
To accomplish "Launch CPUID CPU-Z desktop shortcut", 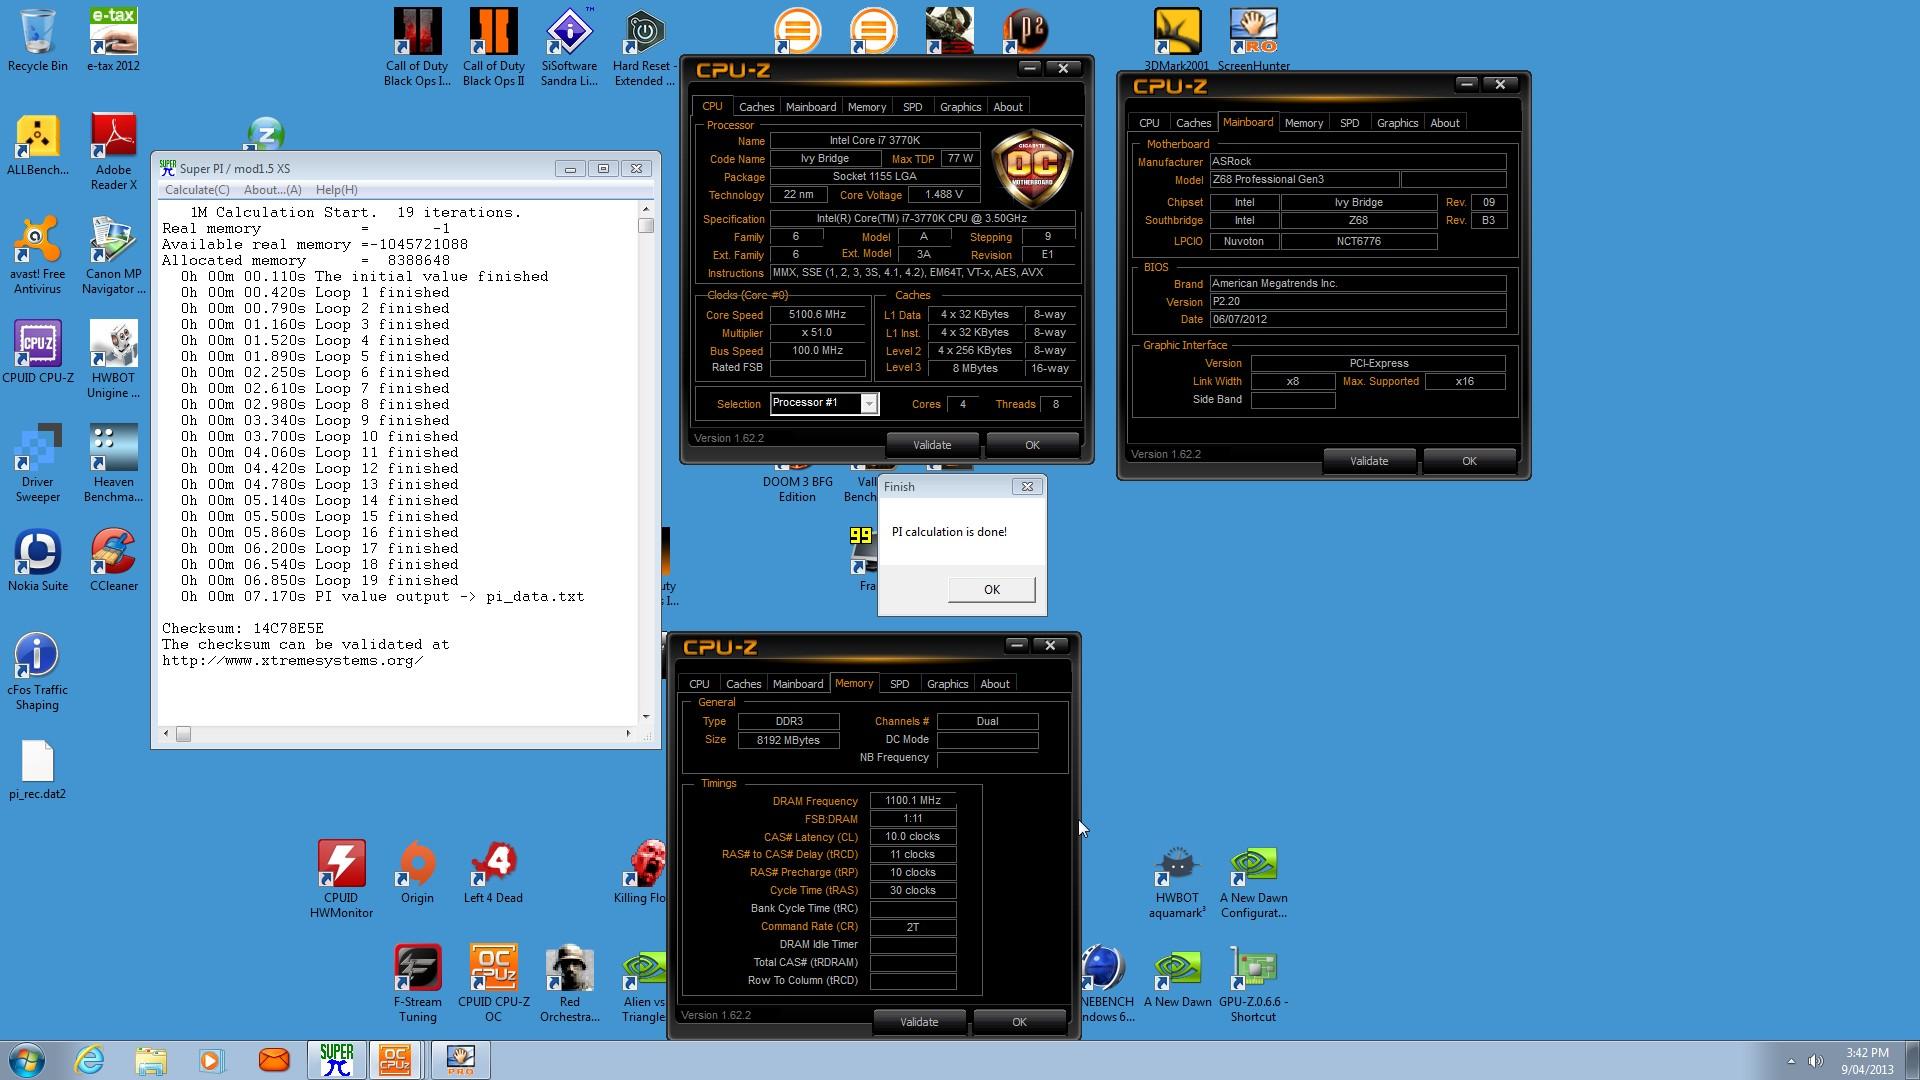I will point(38,352).
